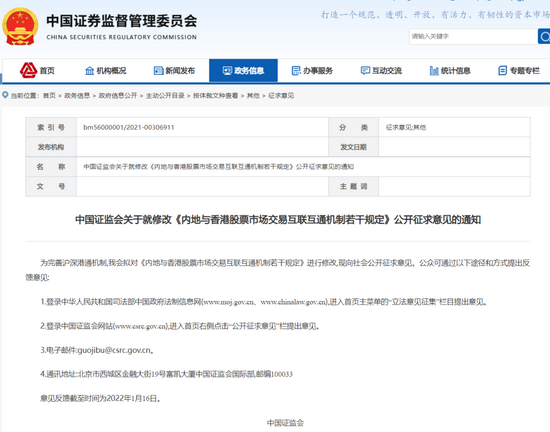Click the form icon beside 办事服务
The height and width of the screenshot is (432, 550).
(296, 71)
